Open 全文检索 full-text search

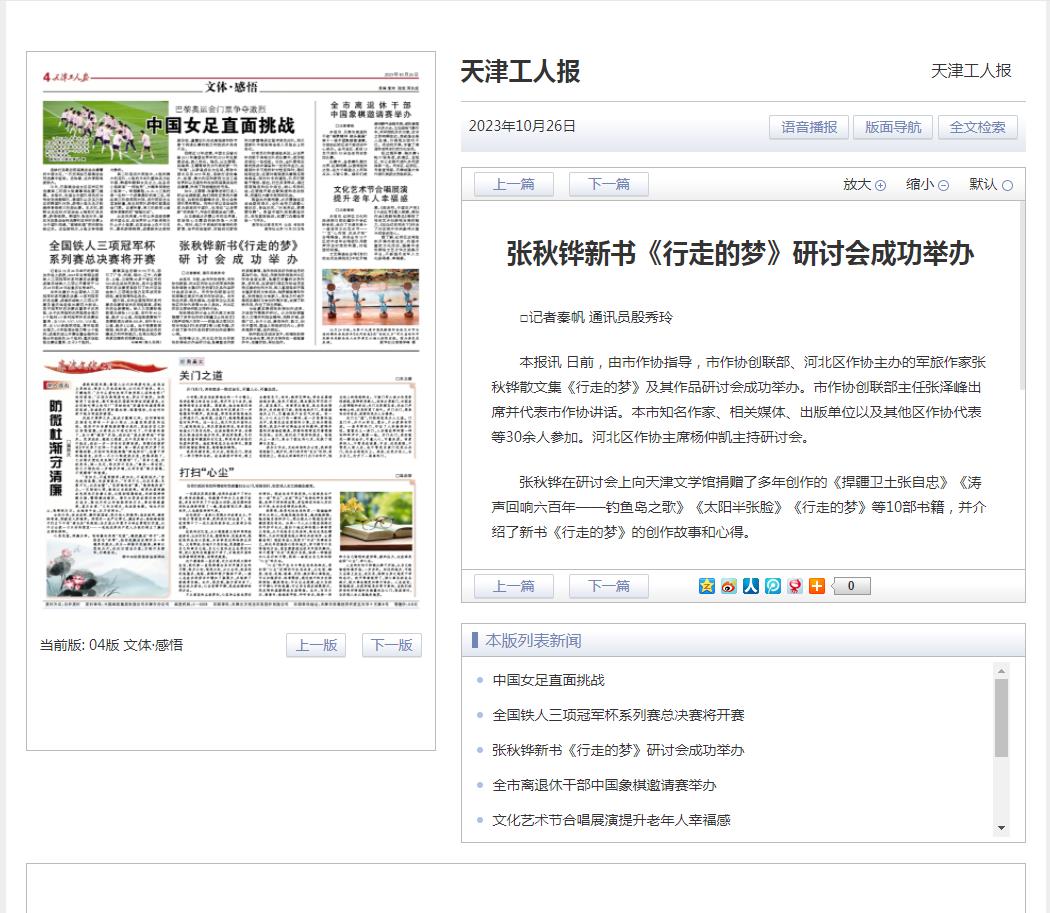[x=977, y=127]
